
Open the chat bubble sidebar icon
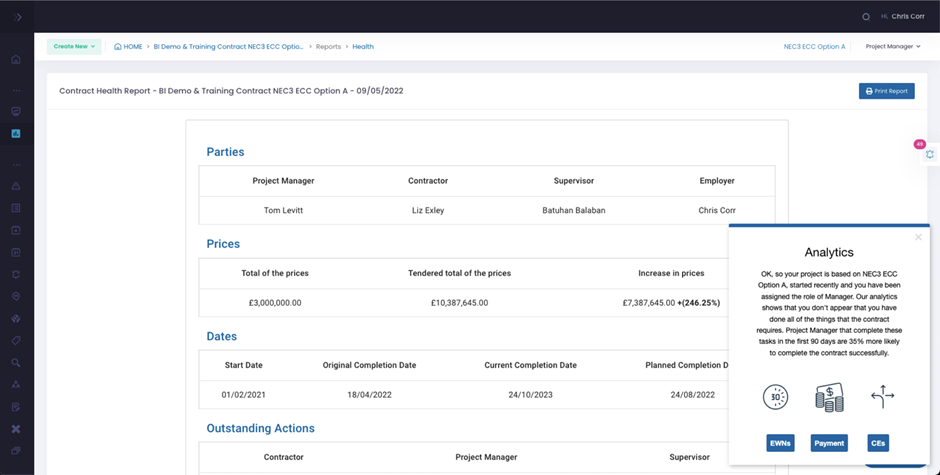click(x=16, y=296)
